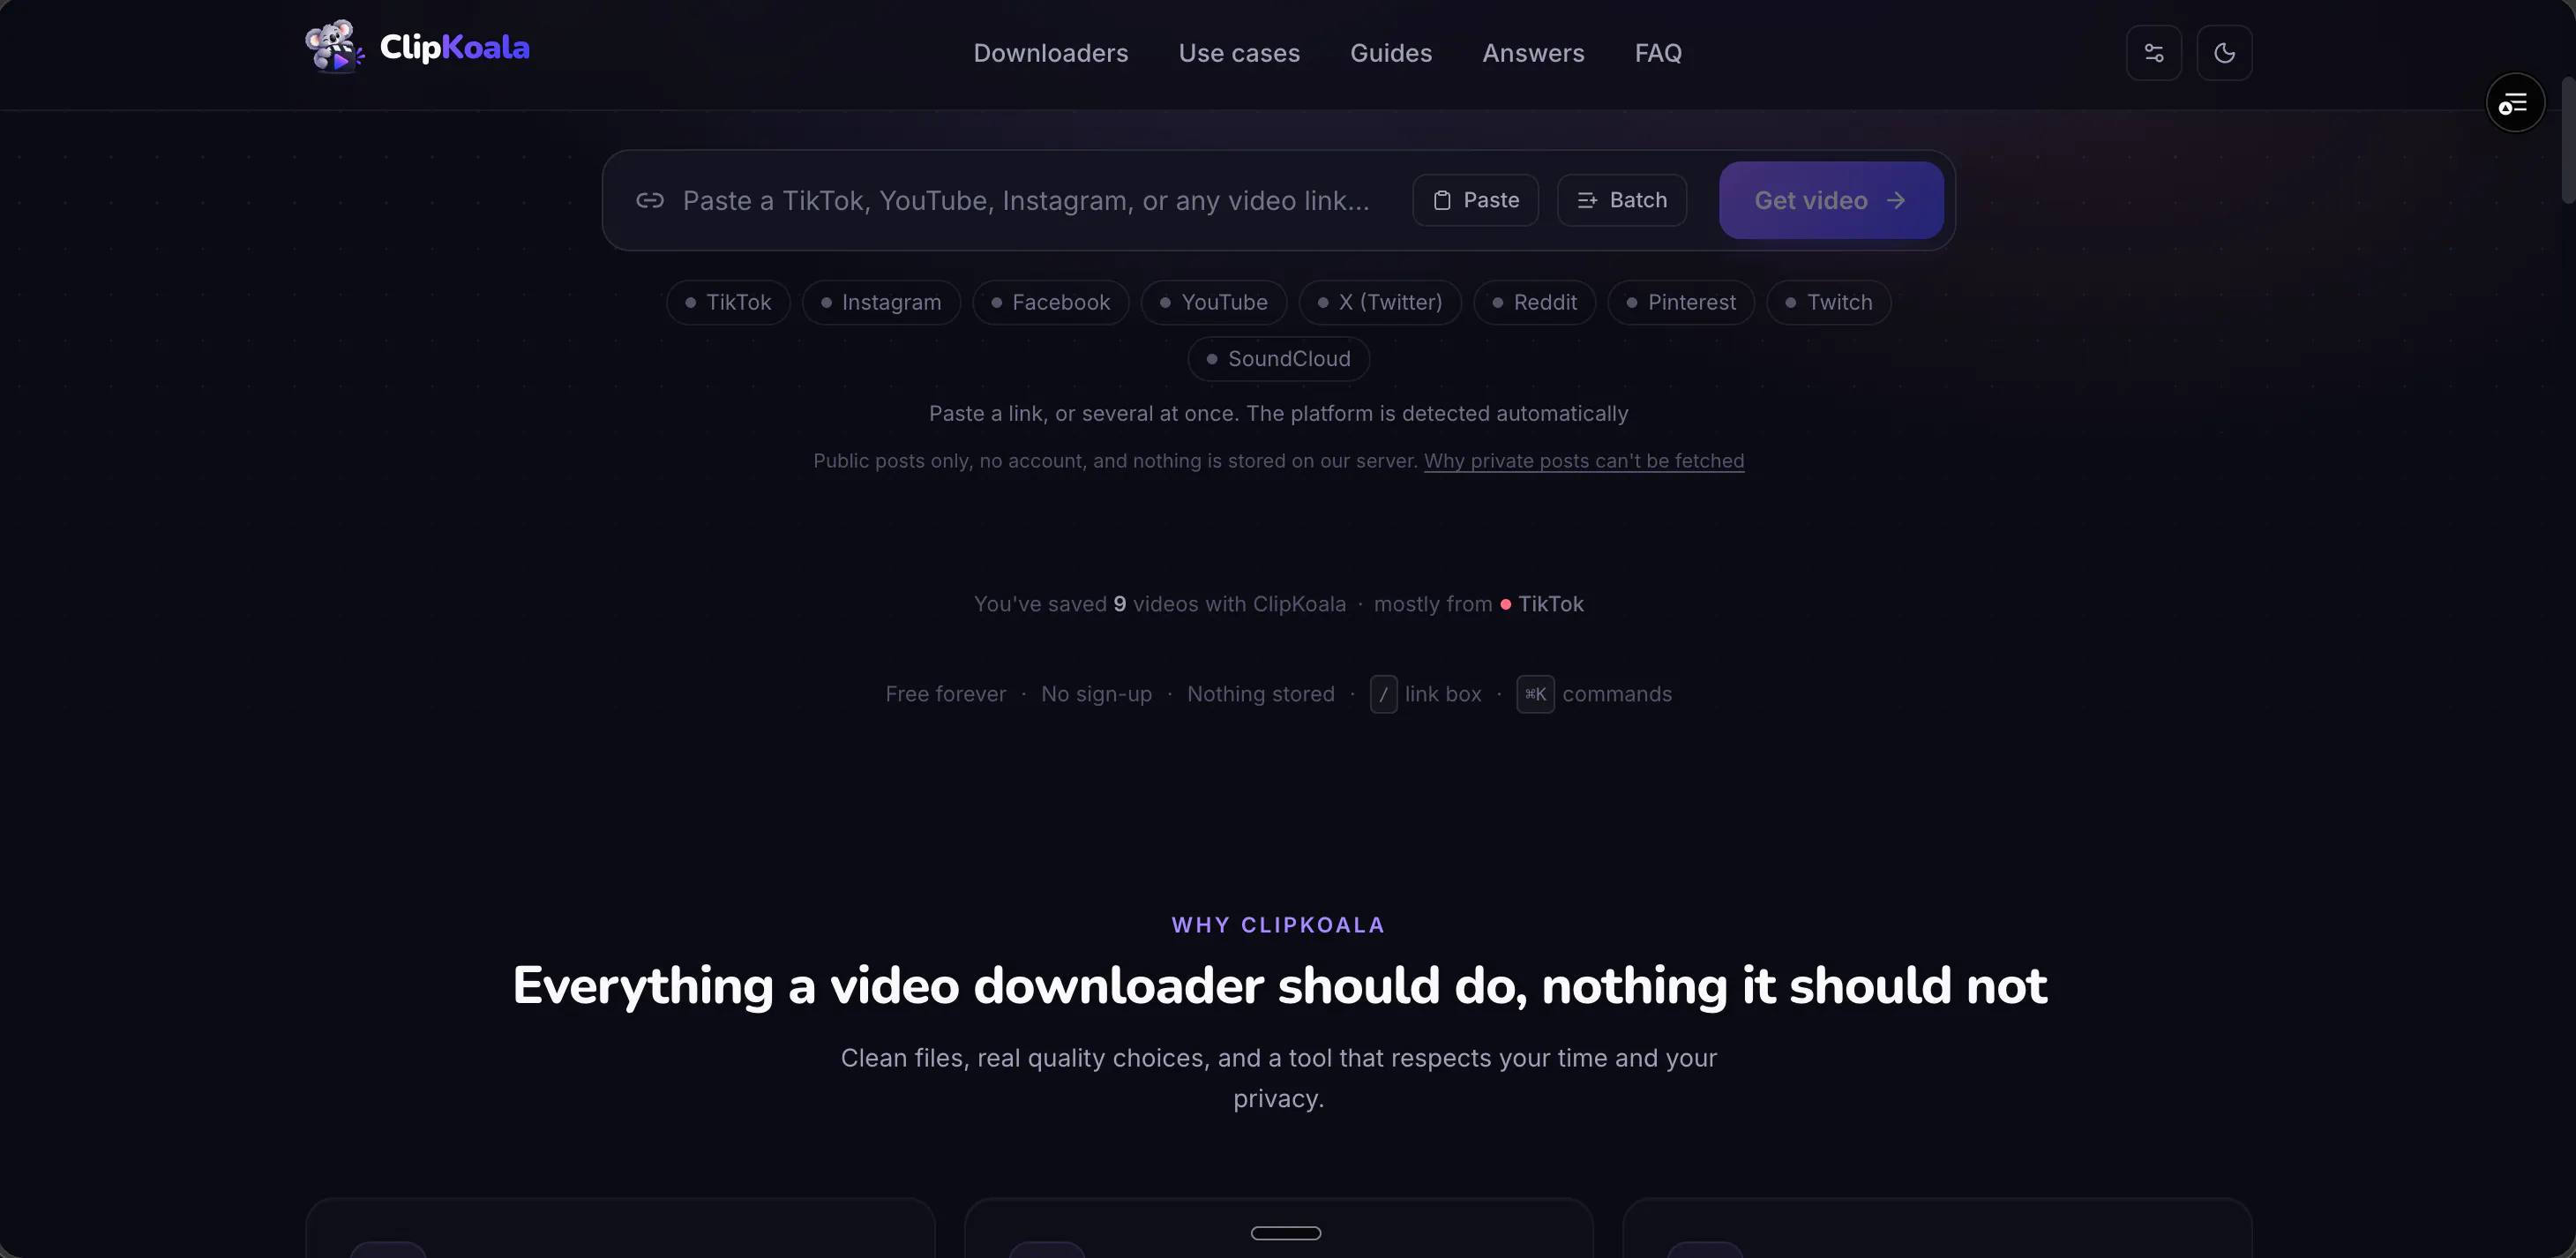
Task: Toggle dark mode with the moon icon
Action: pos(2224,53)
